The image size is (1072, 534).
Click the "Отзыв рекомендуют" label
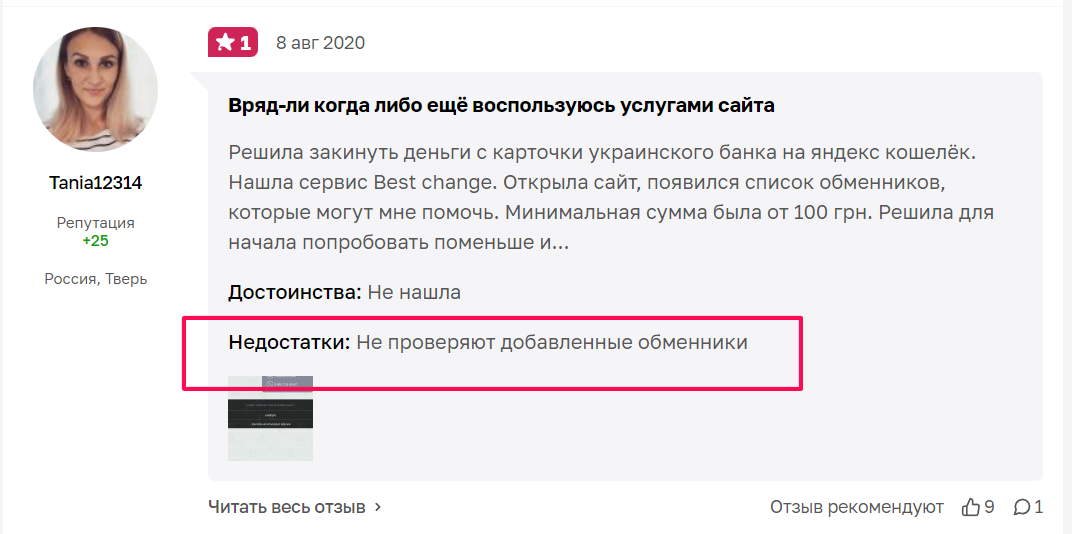point(856,507)
